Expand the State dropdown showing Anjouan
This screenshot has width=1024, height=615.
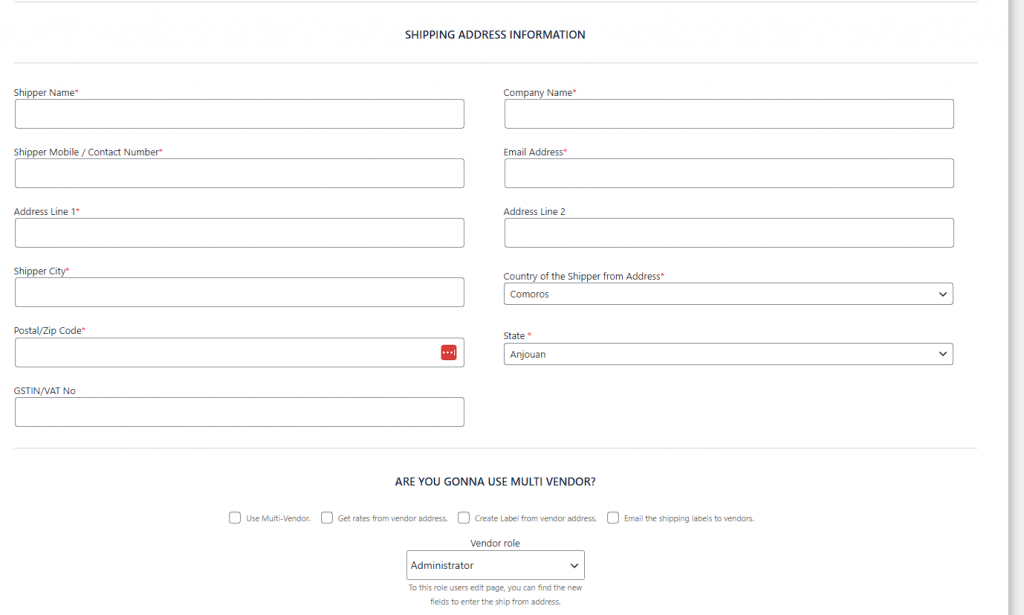(728, 354)
